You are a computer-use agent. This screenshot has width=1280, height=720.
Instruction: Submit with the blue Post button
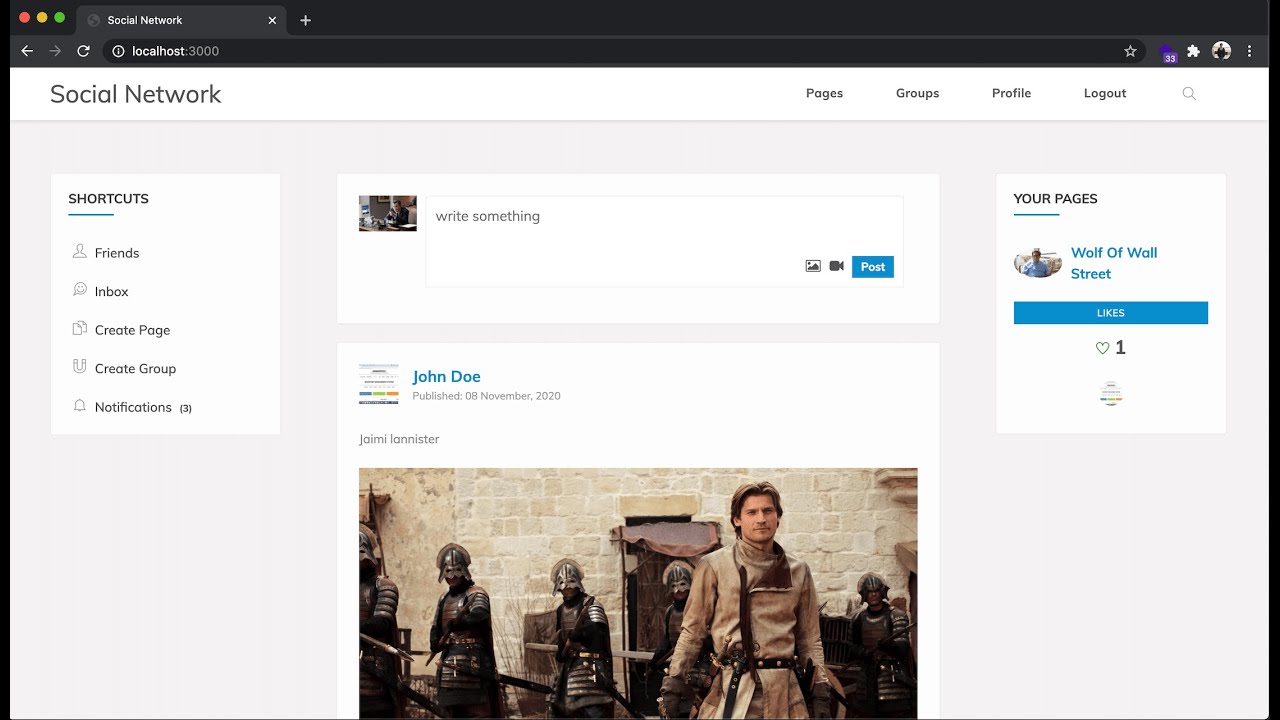(x=873, y=267)
